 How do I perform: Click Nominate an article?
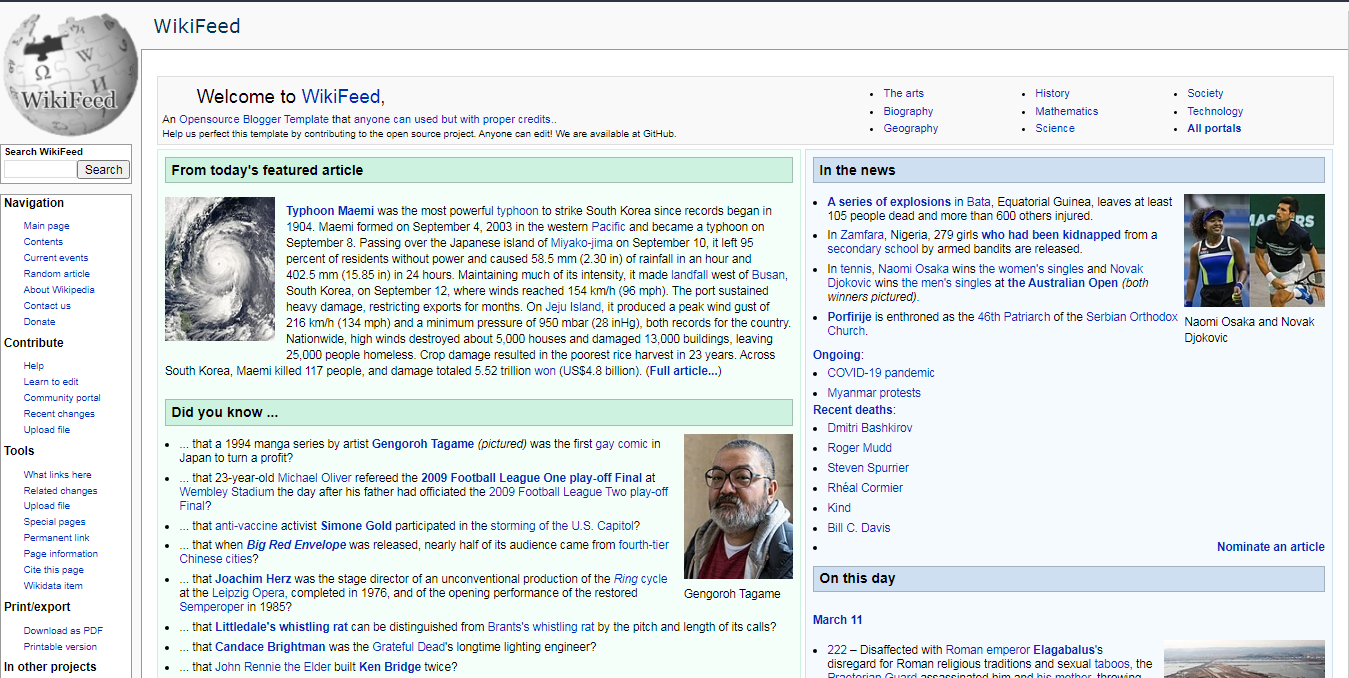1271,547
